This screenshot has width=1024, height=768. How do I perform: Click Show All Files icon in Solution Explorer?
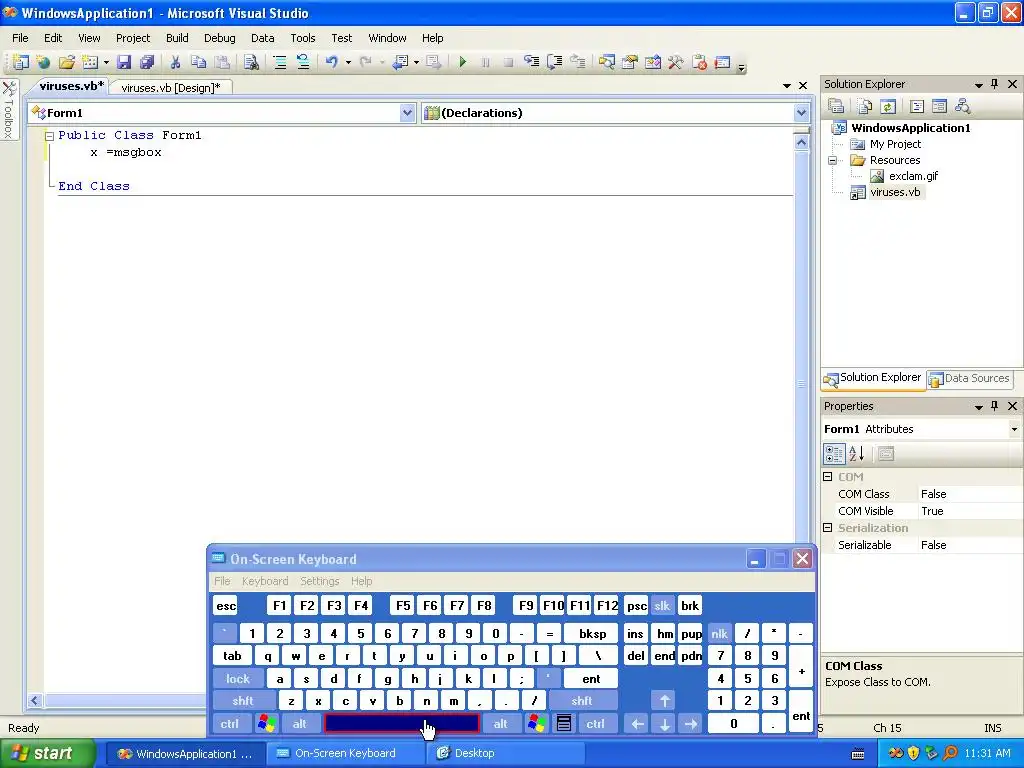point(865,106)
